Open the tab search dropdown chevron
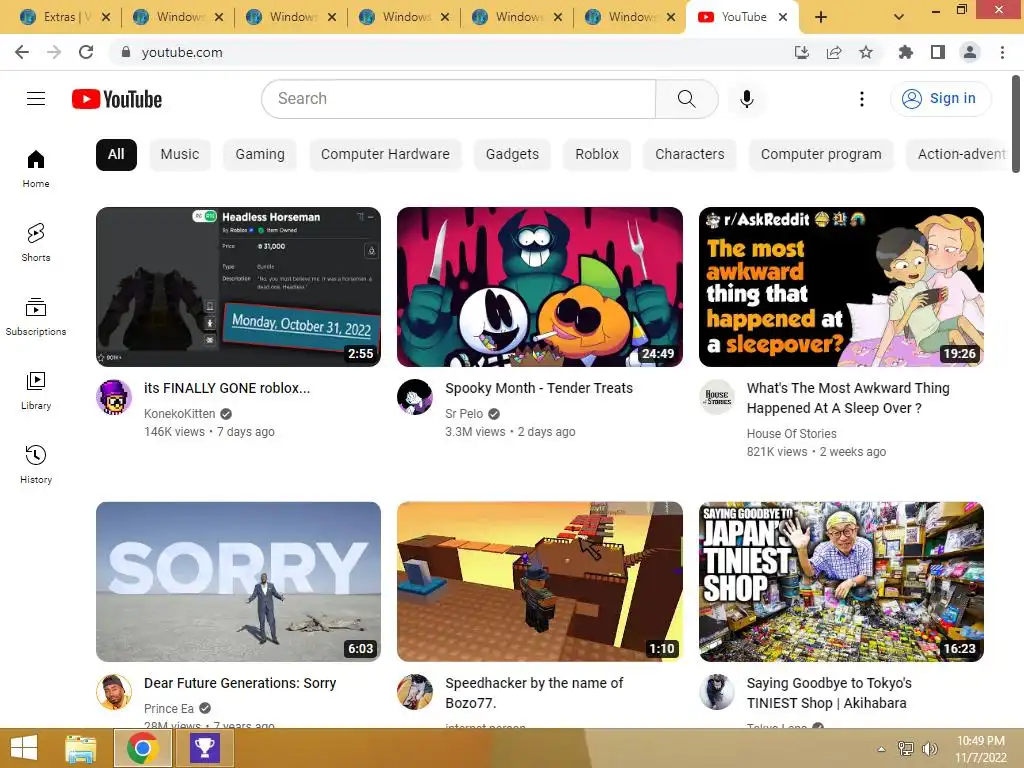Screen dimensions: 1024x768 pos(899,17)
